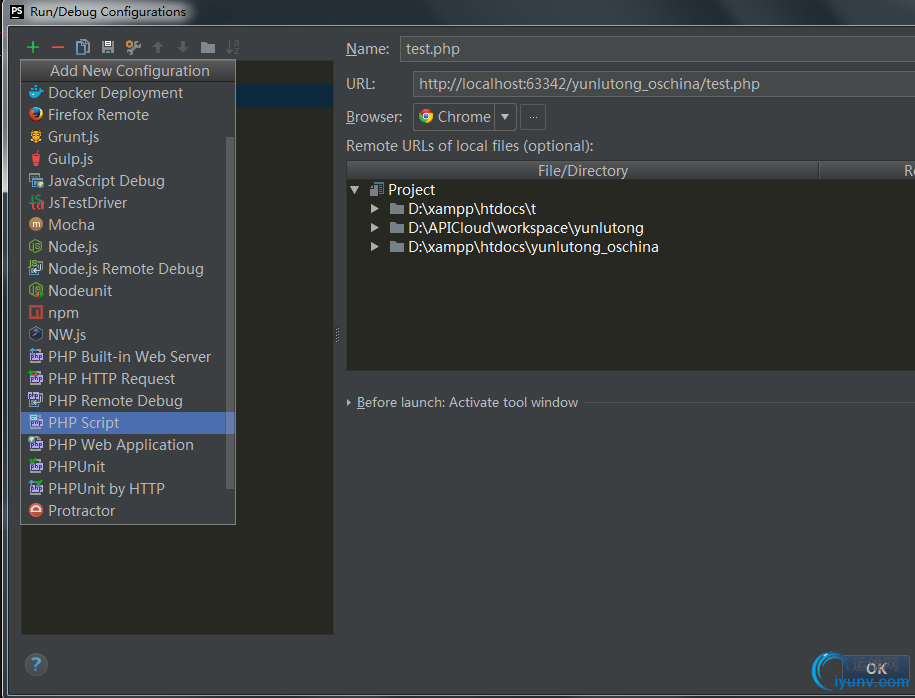Choose Firefox Remote configuration type
The width and height of the screenshot is (915, 698).
click(128, 115)
